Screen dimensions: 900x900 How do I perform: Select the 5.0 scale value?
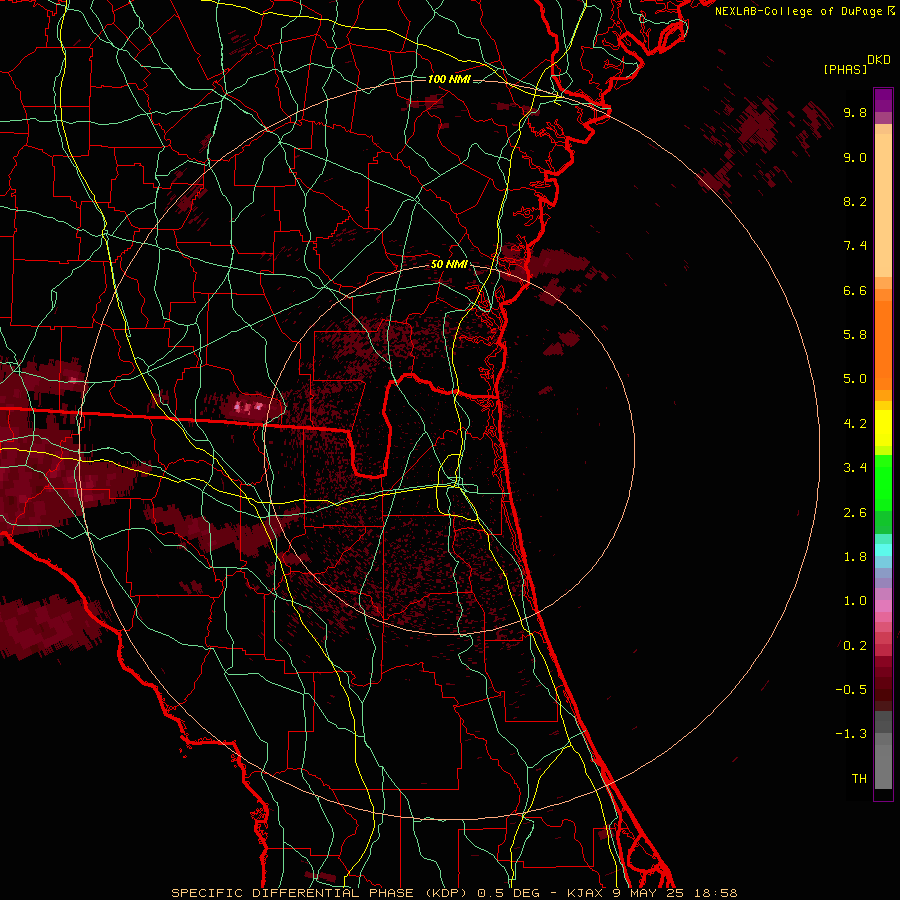click(x=855, y=379)
